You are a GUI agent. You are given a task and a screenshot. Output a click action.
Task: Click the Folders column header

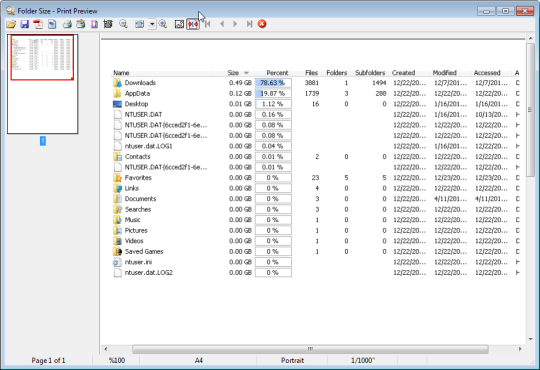tap(336, 73)
